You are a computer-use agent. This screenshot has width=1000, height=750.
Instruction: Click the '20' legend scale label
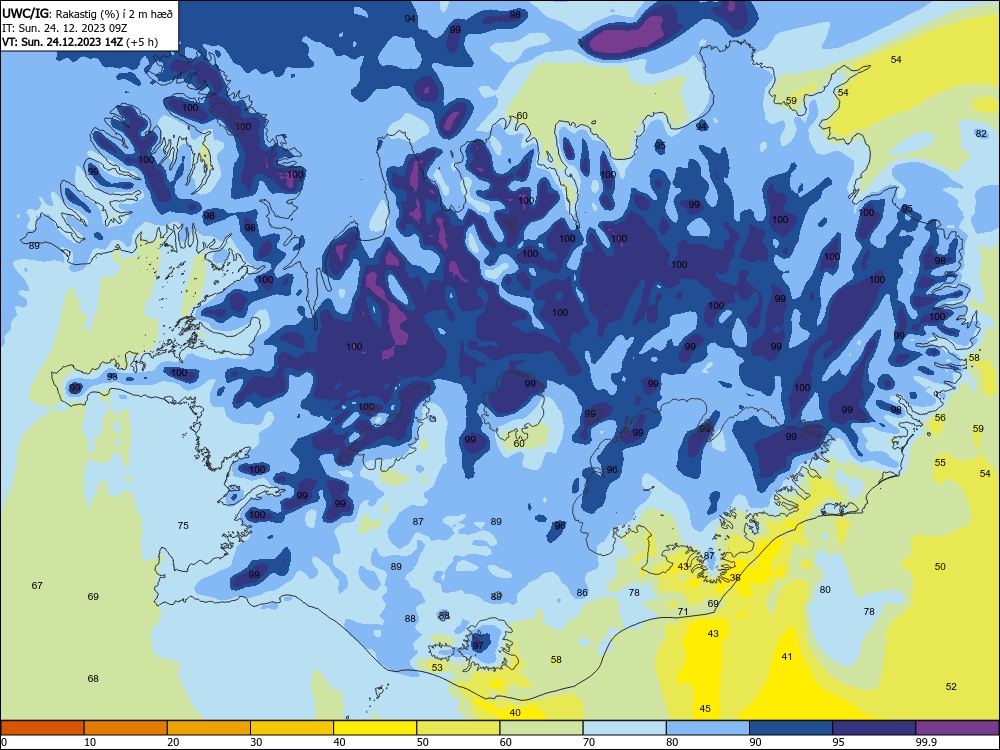click(x=173, y=742)
